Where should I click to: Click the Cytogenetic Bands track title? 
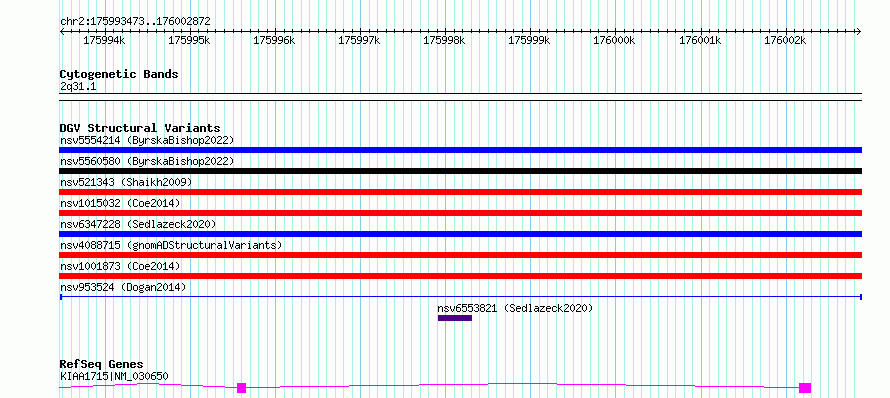click(119, 74)
